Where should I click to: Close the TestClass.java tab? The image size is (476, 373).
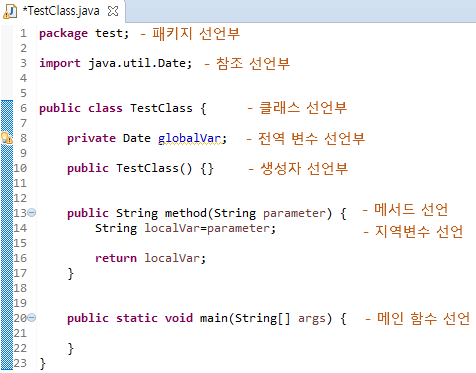113,11
